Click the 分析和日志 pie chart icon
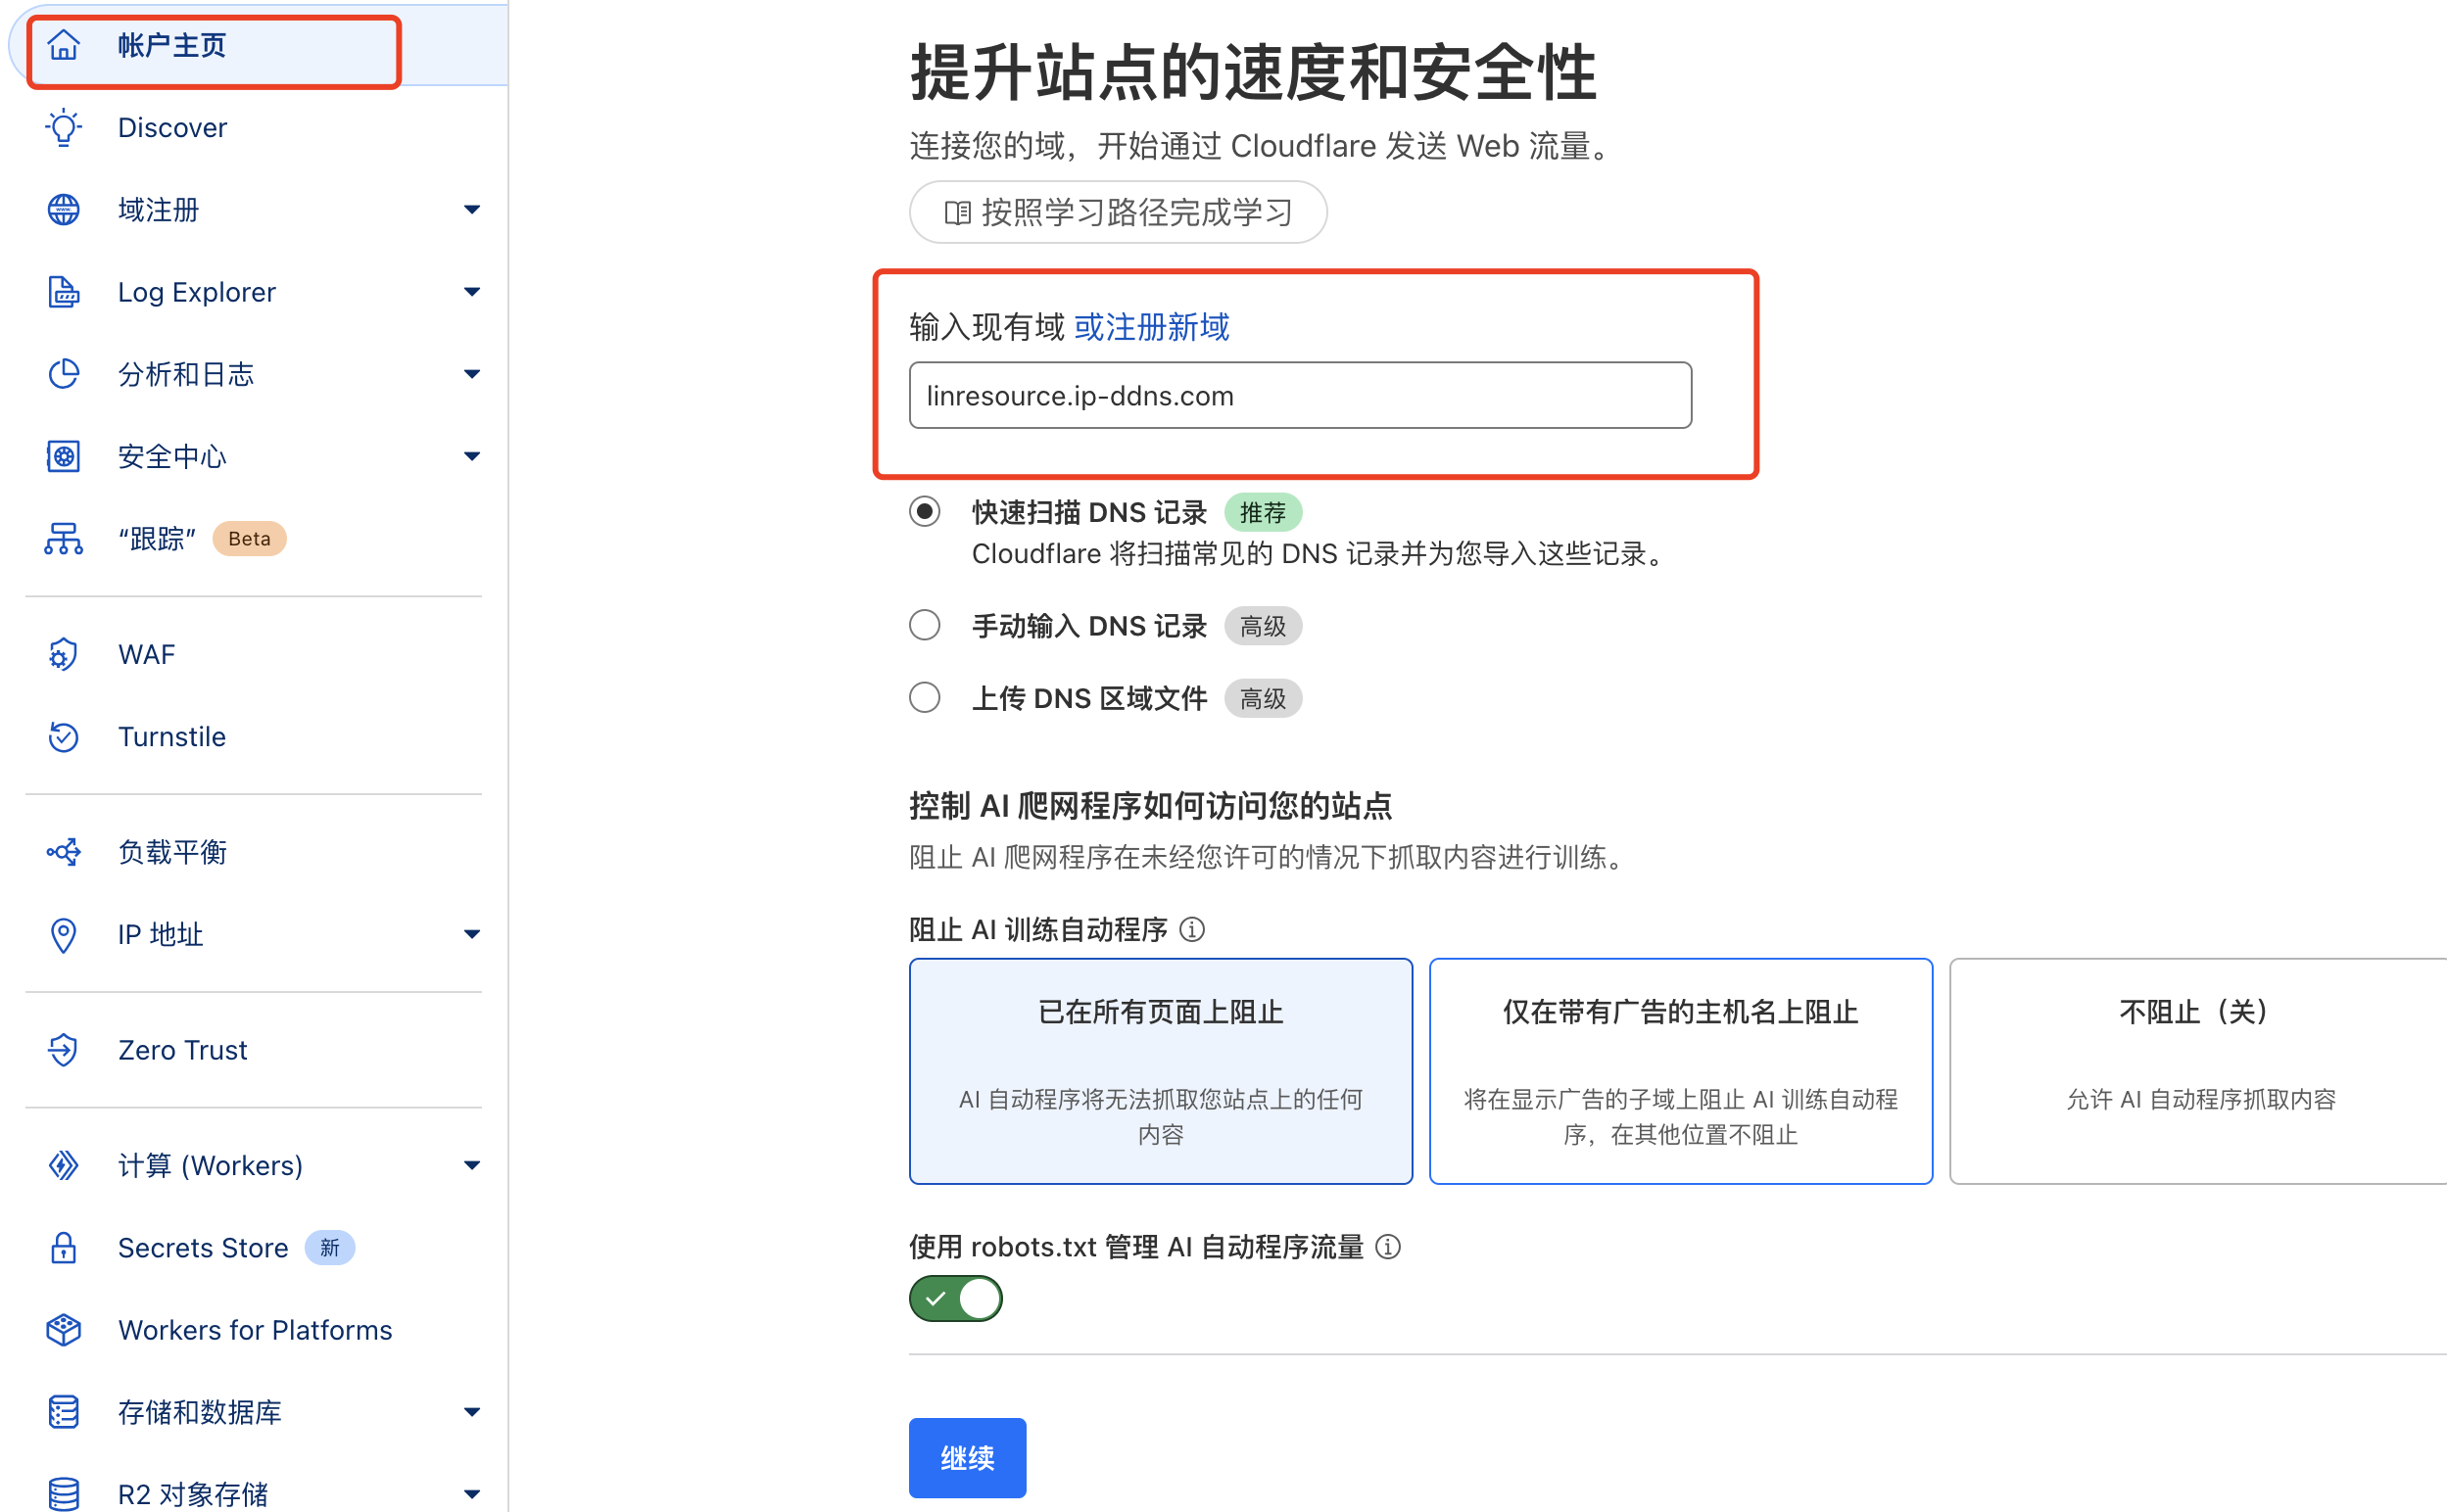Image resolution: width=2447 pixels, height=1512 pixels. click(x=63, y=374)
